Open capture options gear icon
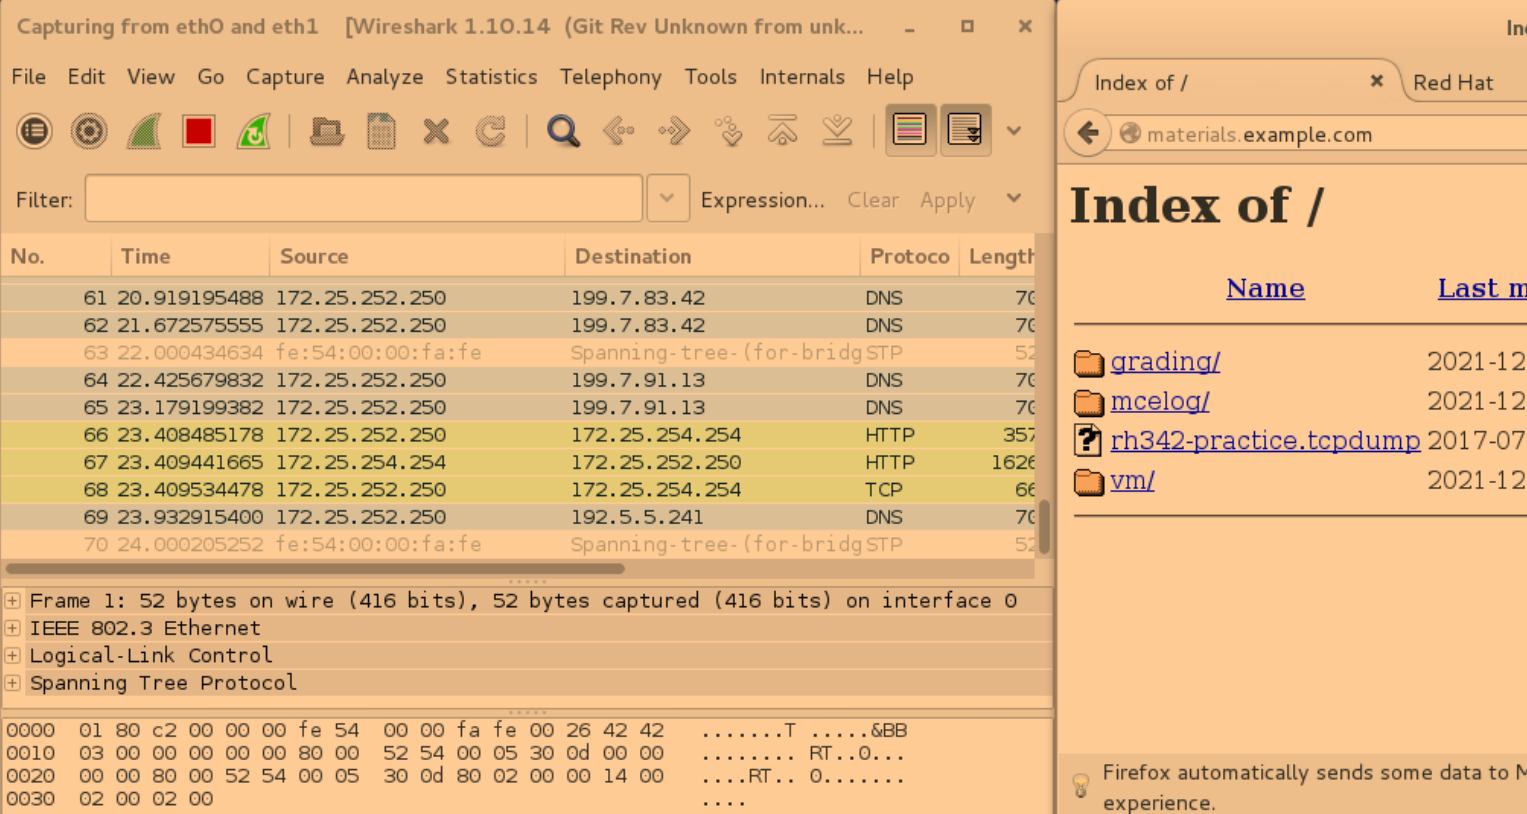Image resolution: width=1527 pixels, height=814 pixels. point(89,131)
